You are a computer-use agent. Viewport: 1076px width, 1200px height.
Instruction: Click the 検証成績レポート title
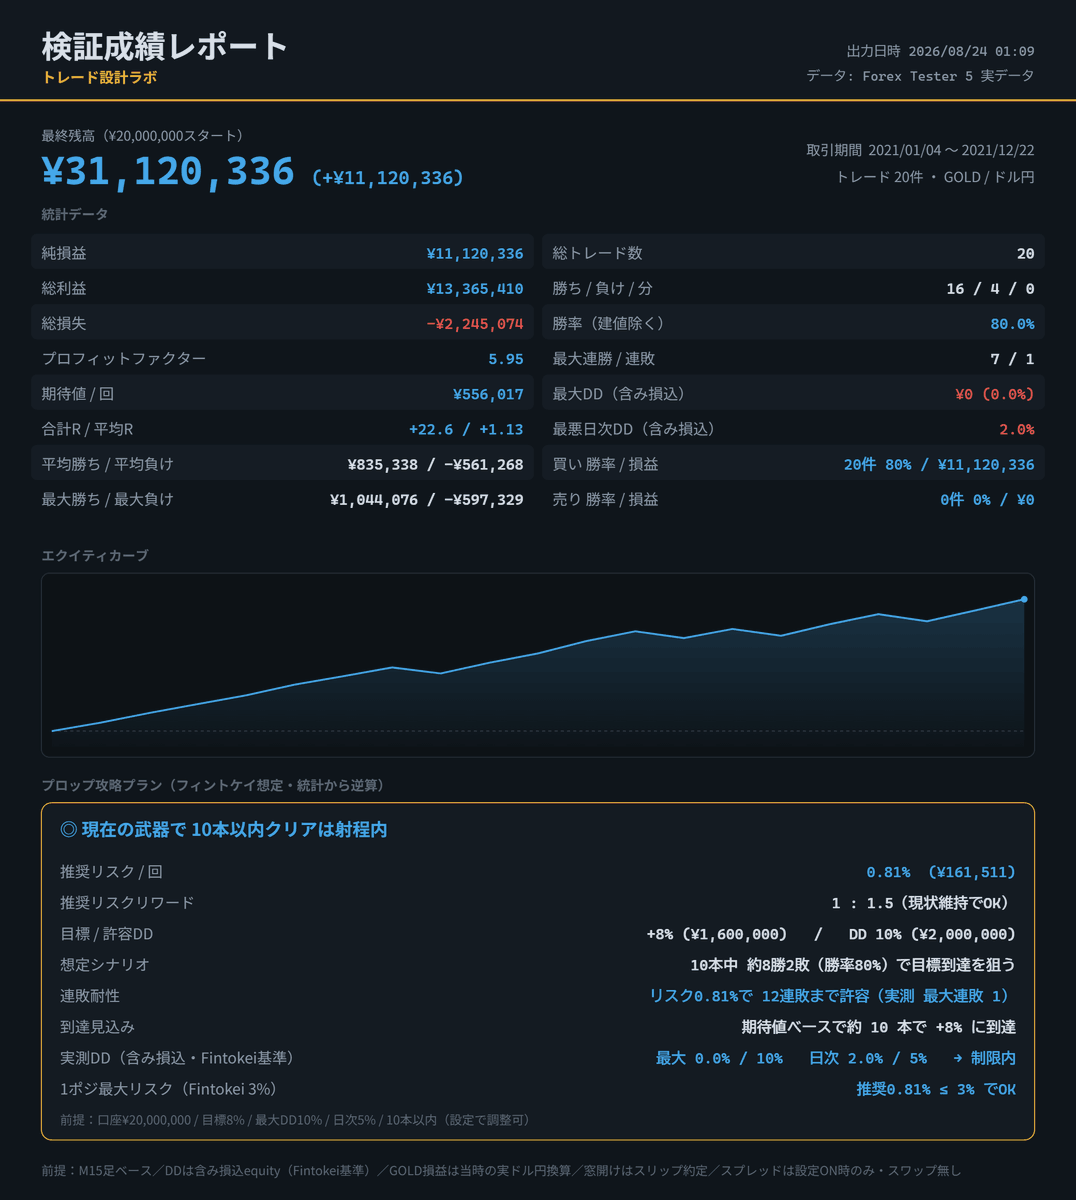(165, 46)
